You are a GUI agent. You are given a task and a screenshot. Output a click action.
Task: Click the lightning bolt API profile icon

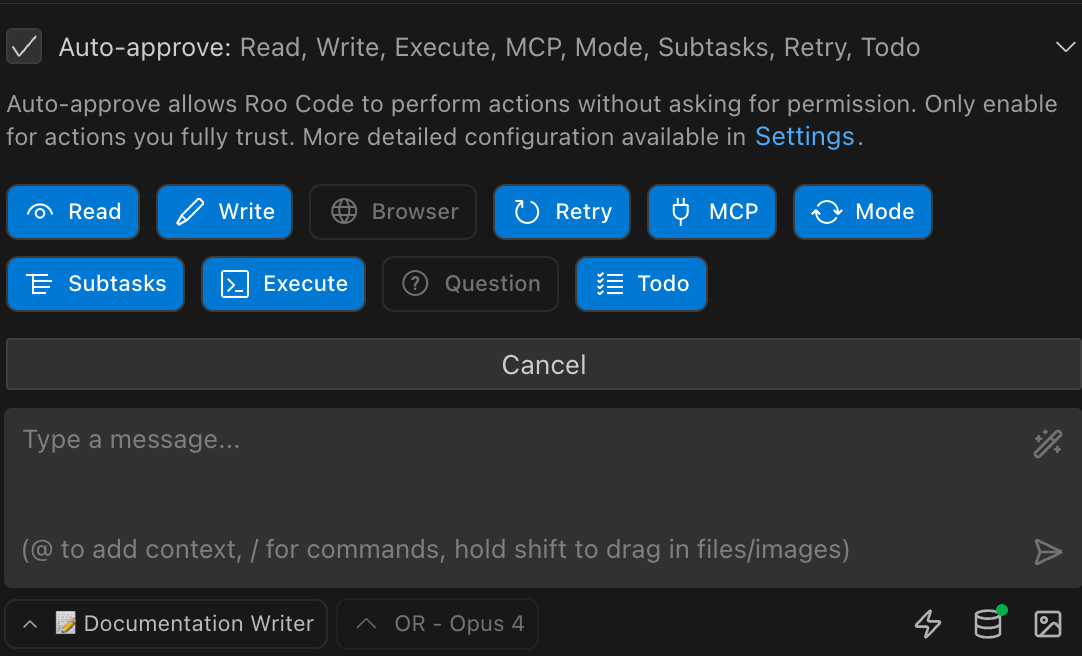click(x=927, y=624)
